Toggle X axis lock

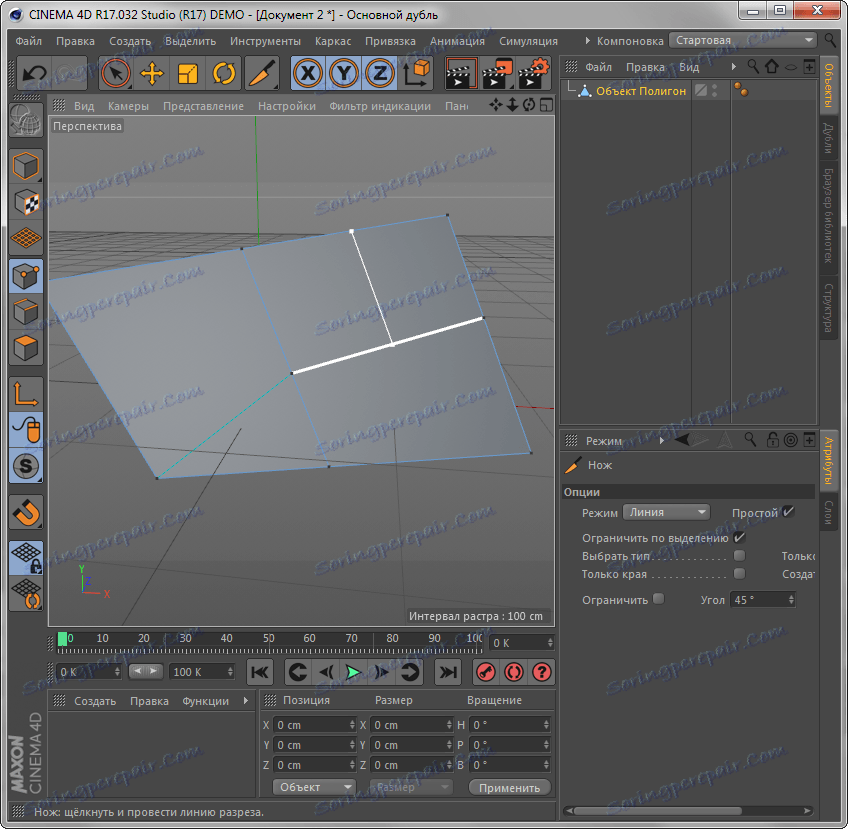pyautogui.click(x=308, y=73)
